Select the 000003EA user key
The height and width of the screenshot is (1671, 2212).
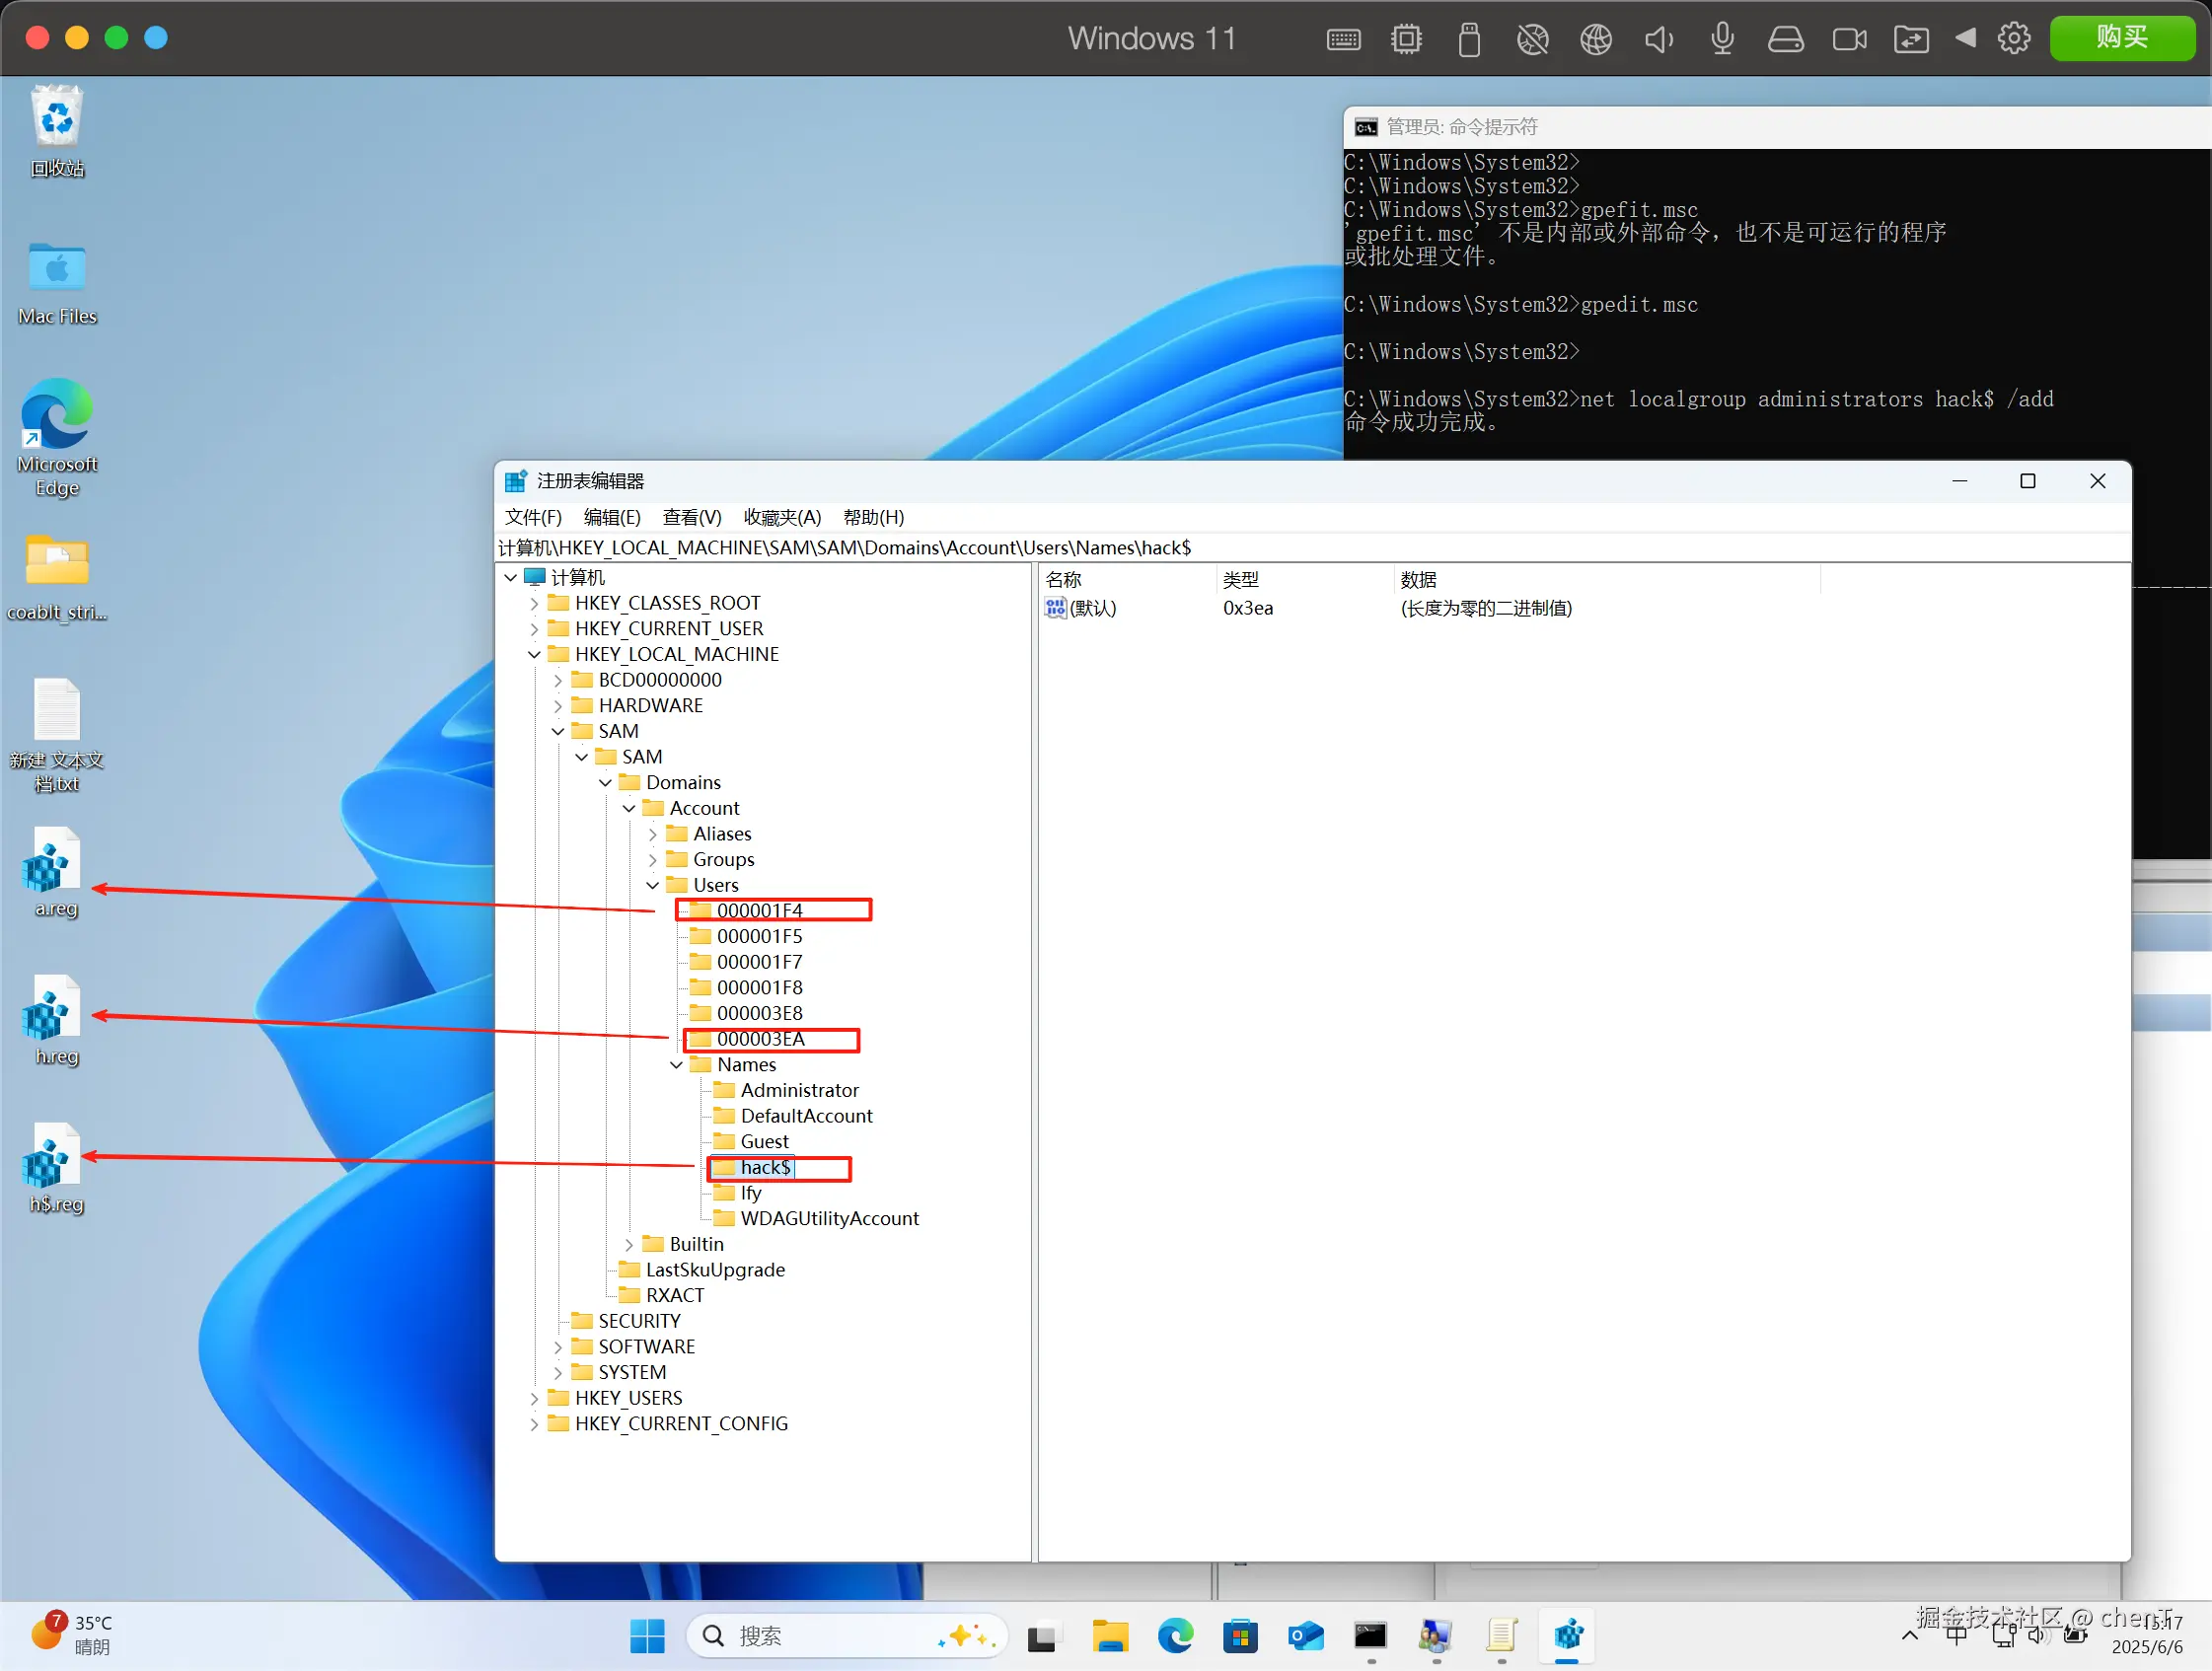760,1040
